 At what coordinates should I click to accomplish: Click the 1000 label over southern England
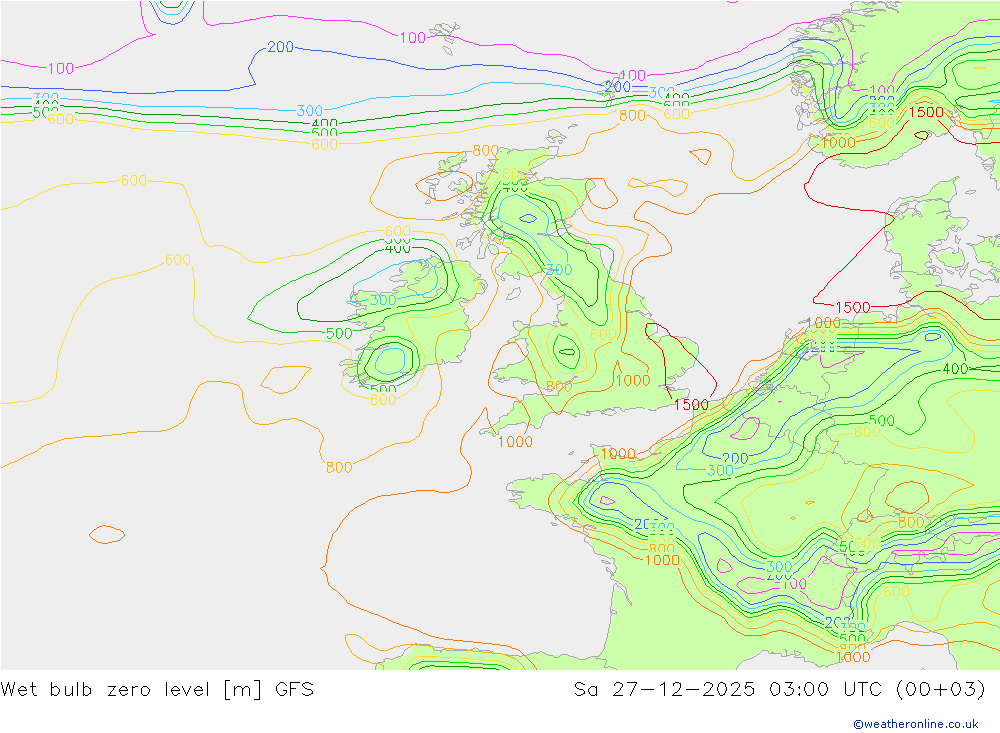[x=633, y=380]
